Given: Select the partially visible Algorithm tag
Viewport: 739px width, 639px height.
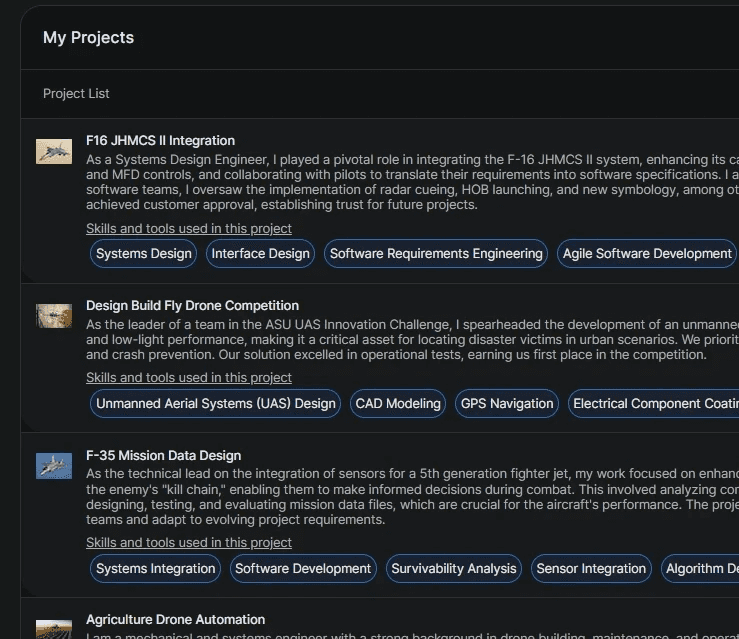Looking at the screenshot, I should (700, 568).
